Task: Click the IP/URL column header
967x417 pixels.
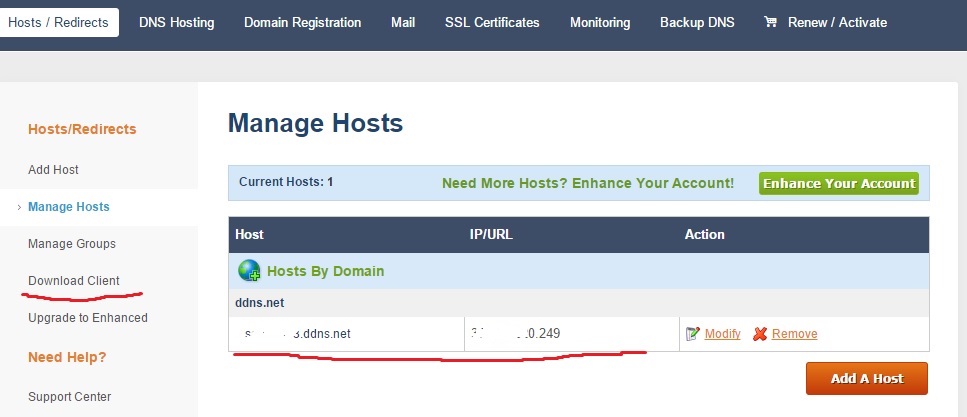Action: pos(492,234)
